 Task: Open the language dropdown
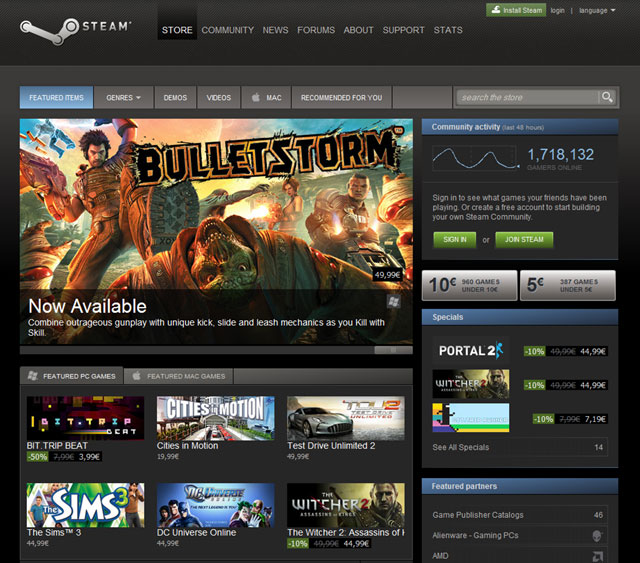(x=597, y=11)
